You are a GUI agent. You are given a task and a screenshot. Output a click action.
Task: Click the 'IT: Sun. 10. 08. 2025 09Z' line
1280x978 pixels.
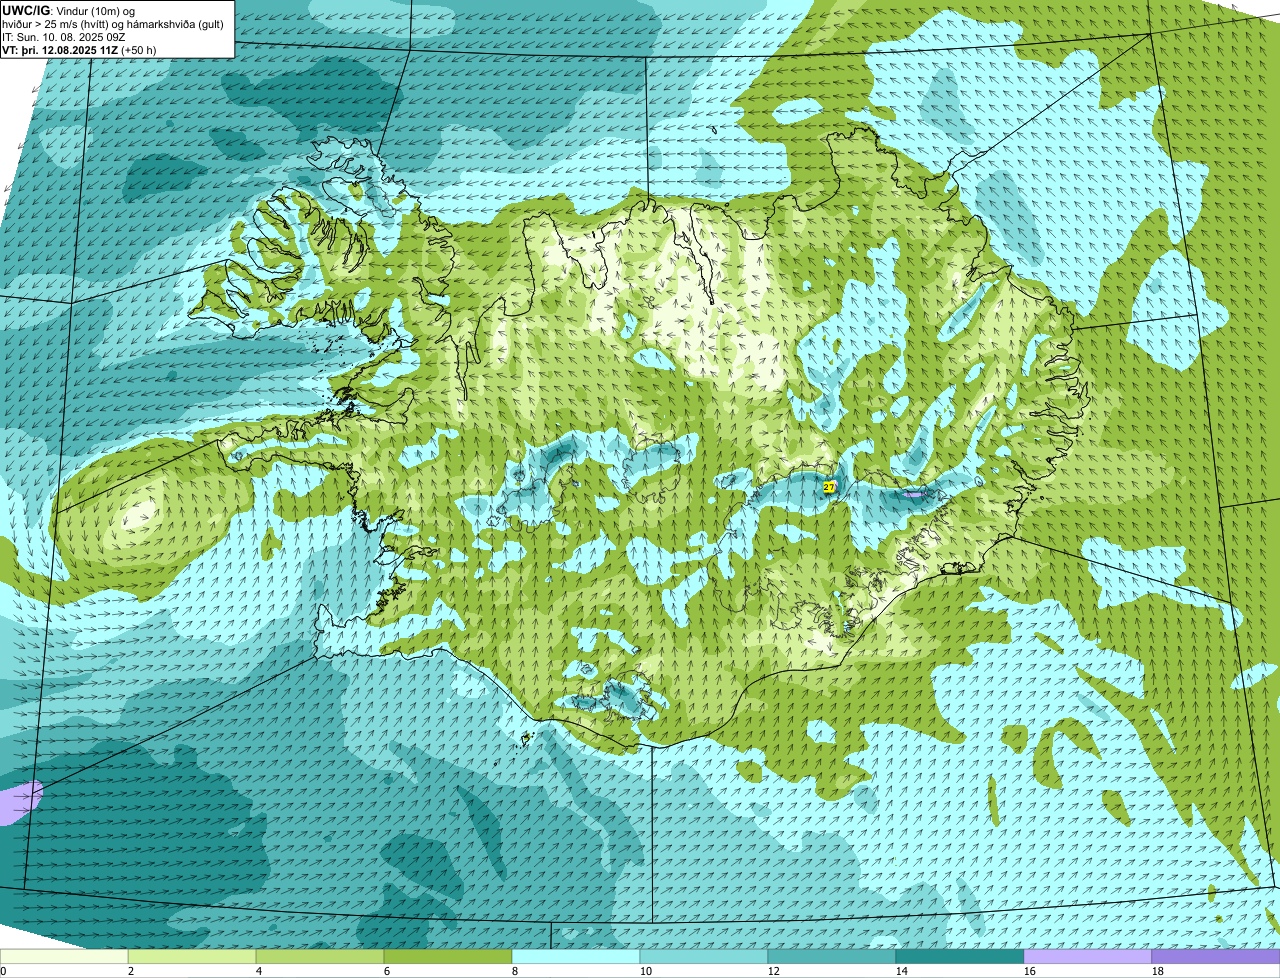(64, 37)
